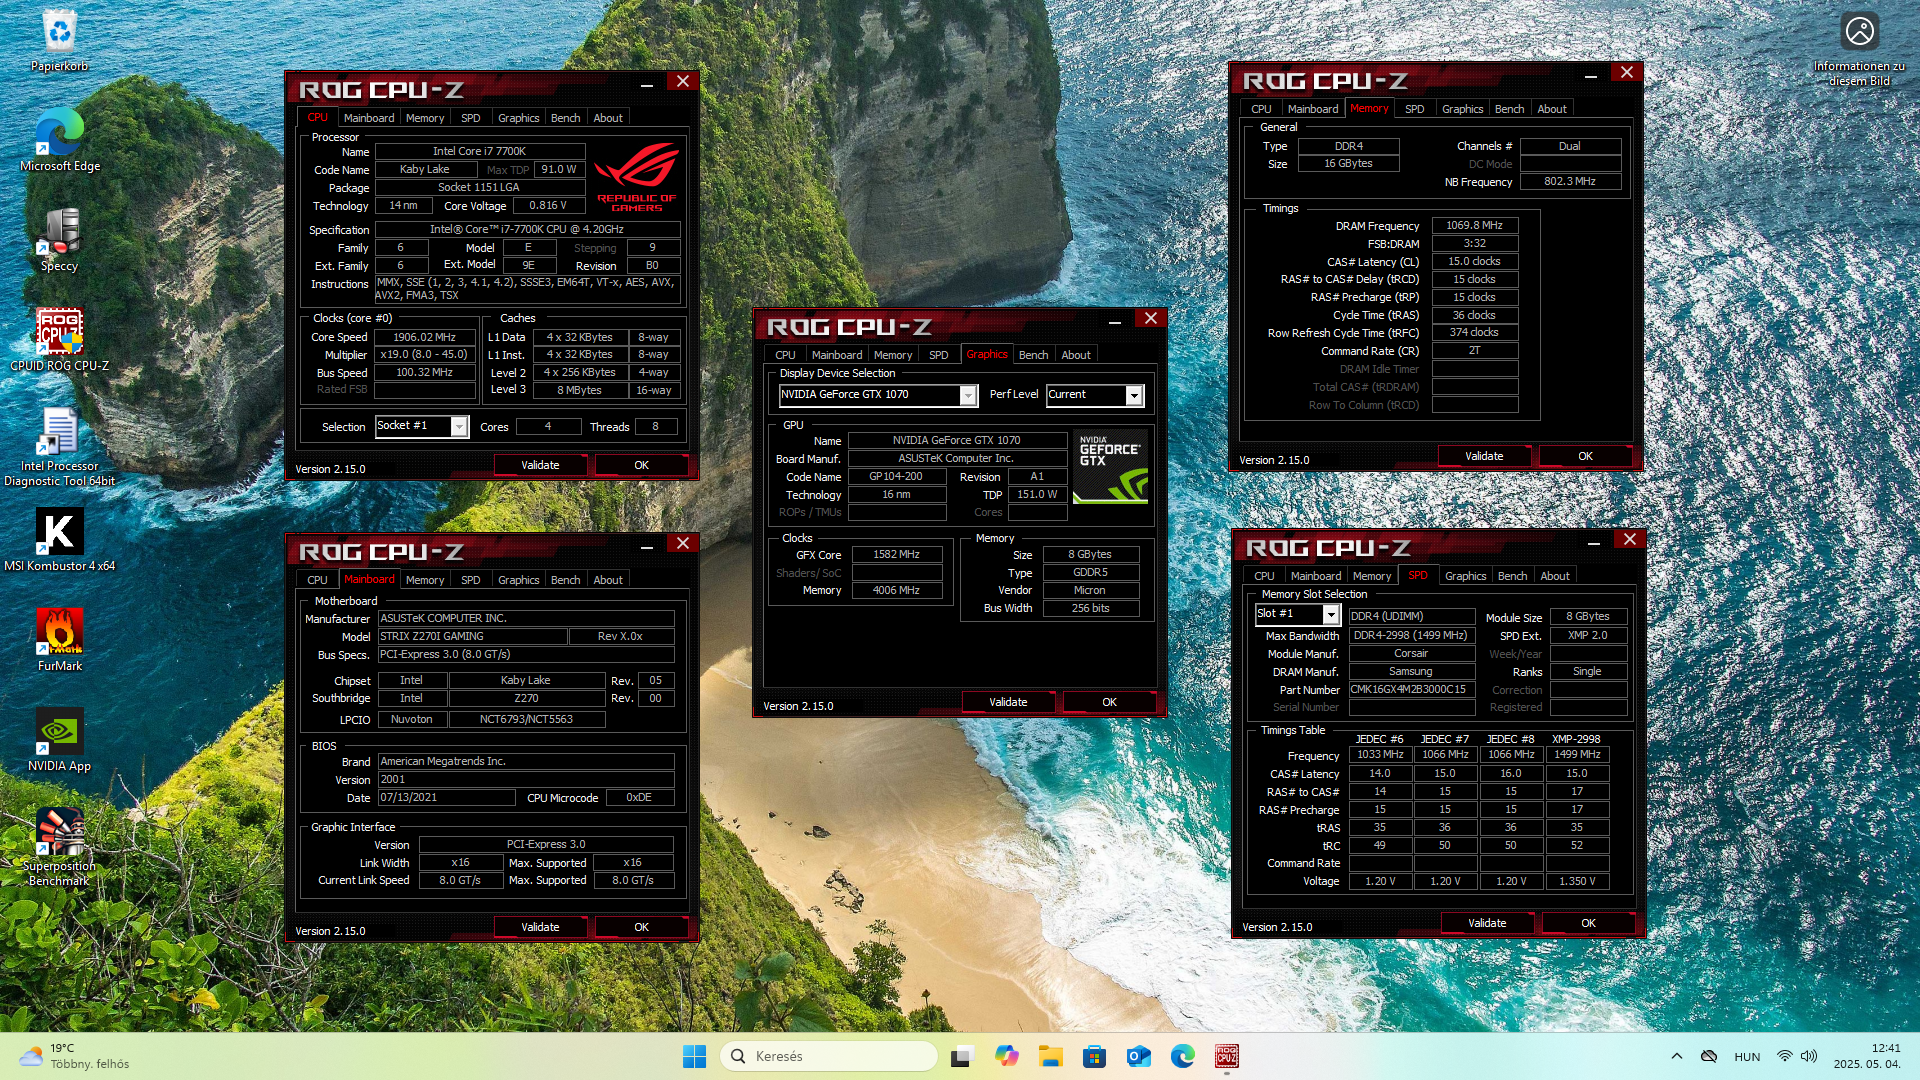Open the Windows Start button
The image size is (1920, 1080).
(x=694, y=1056)
